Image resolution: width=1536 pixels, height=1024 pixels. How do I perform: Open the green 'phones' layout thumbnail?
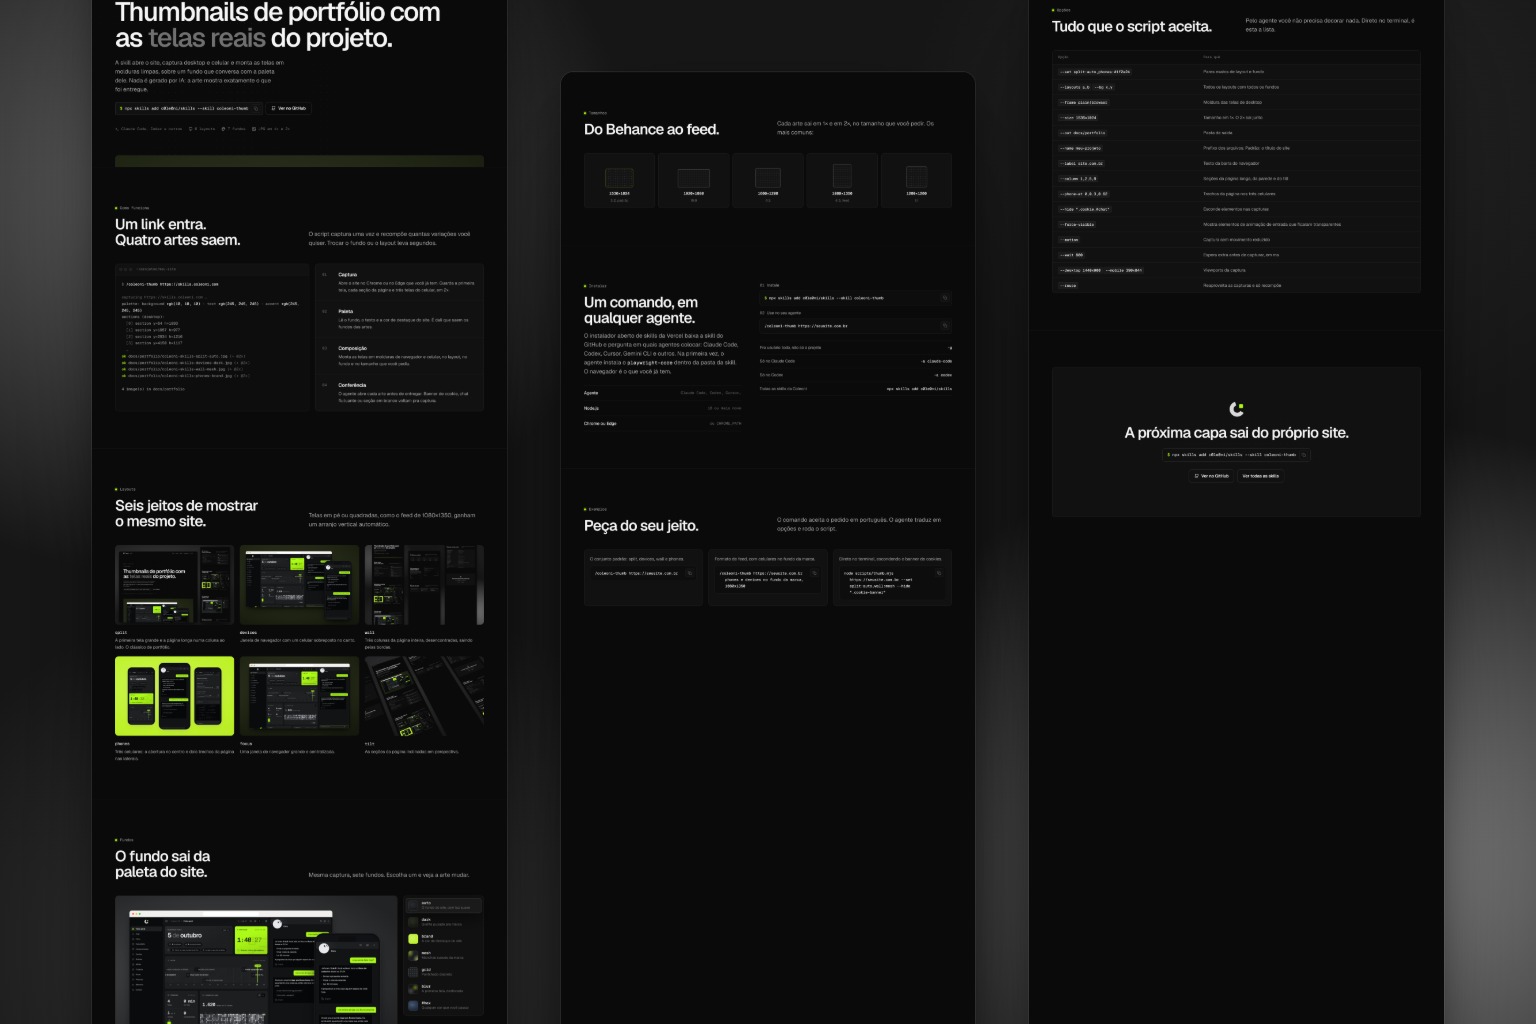coord(175,696)
